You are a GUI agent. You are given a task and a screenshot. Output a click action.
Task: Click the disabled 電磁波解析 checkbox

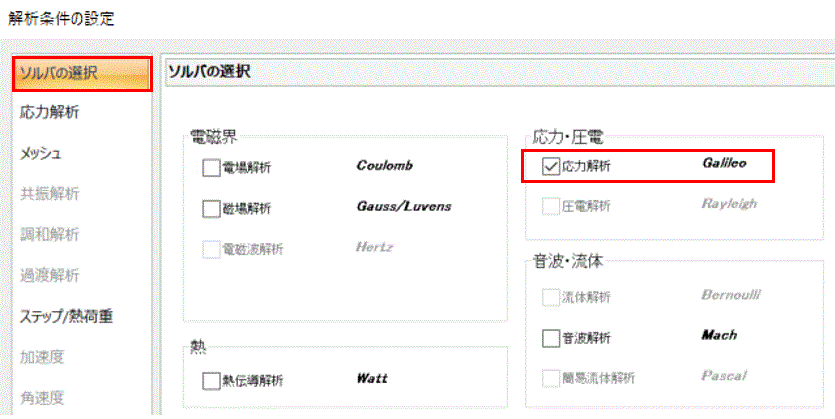211,249
